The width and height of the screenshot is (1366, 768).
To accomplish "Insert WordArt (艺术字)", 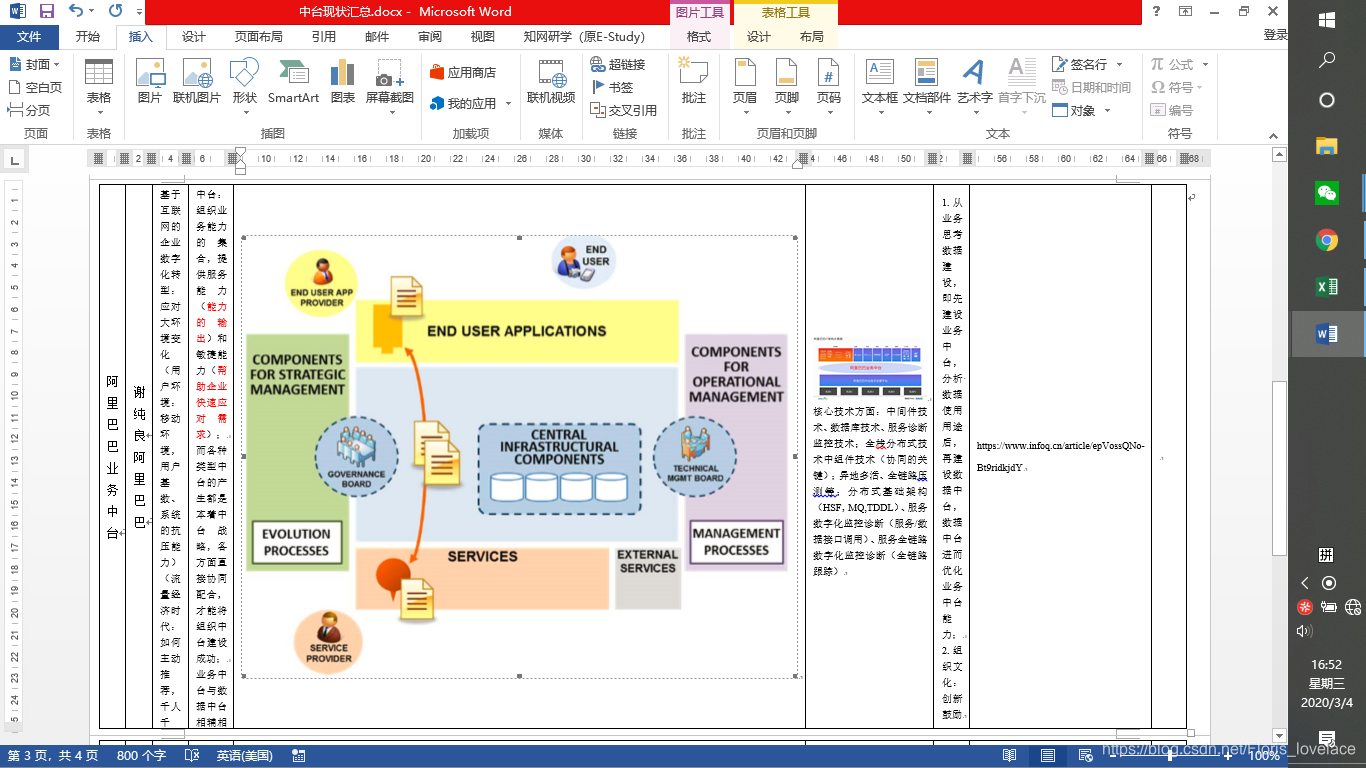I will [x=974, y=86].
